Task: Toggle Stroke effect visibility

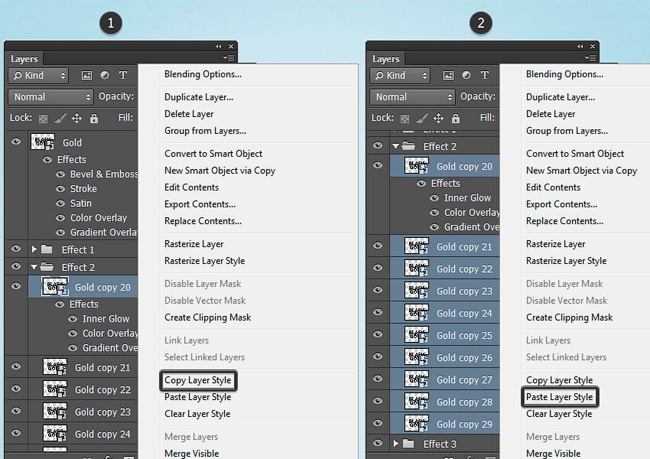Action: pyautogui.click(x=61, y=189)
